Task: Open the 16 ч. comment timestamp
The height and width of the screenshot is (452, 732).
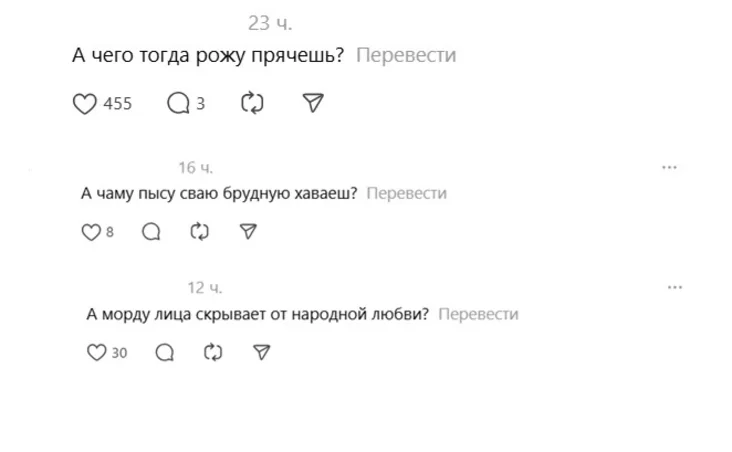Action: click(x=195, y=167)
